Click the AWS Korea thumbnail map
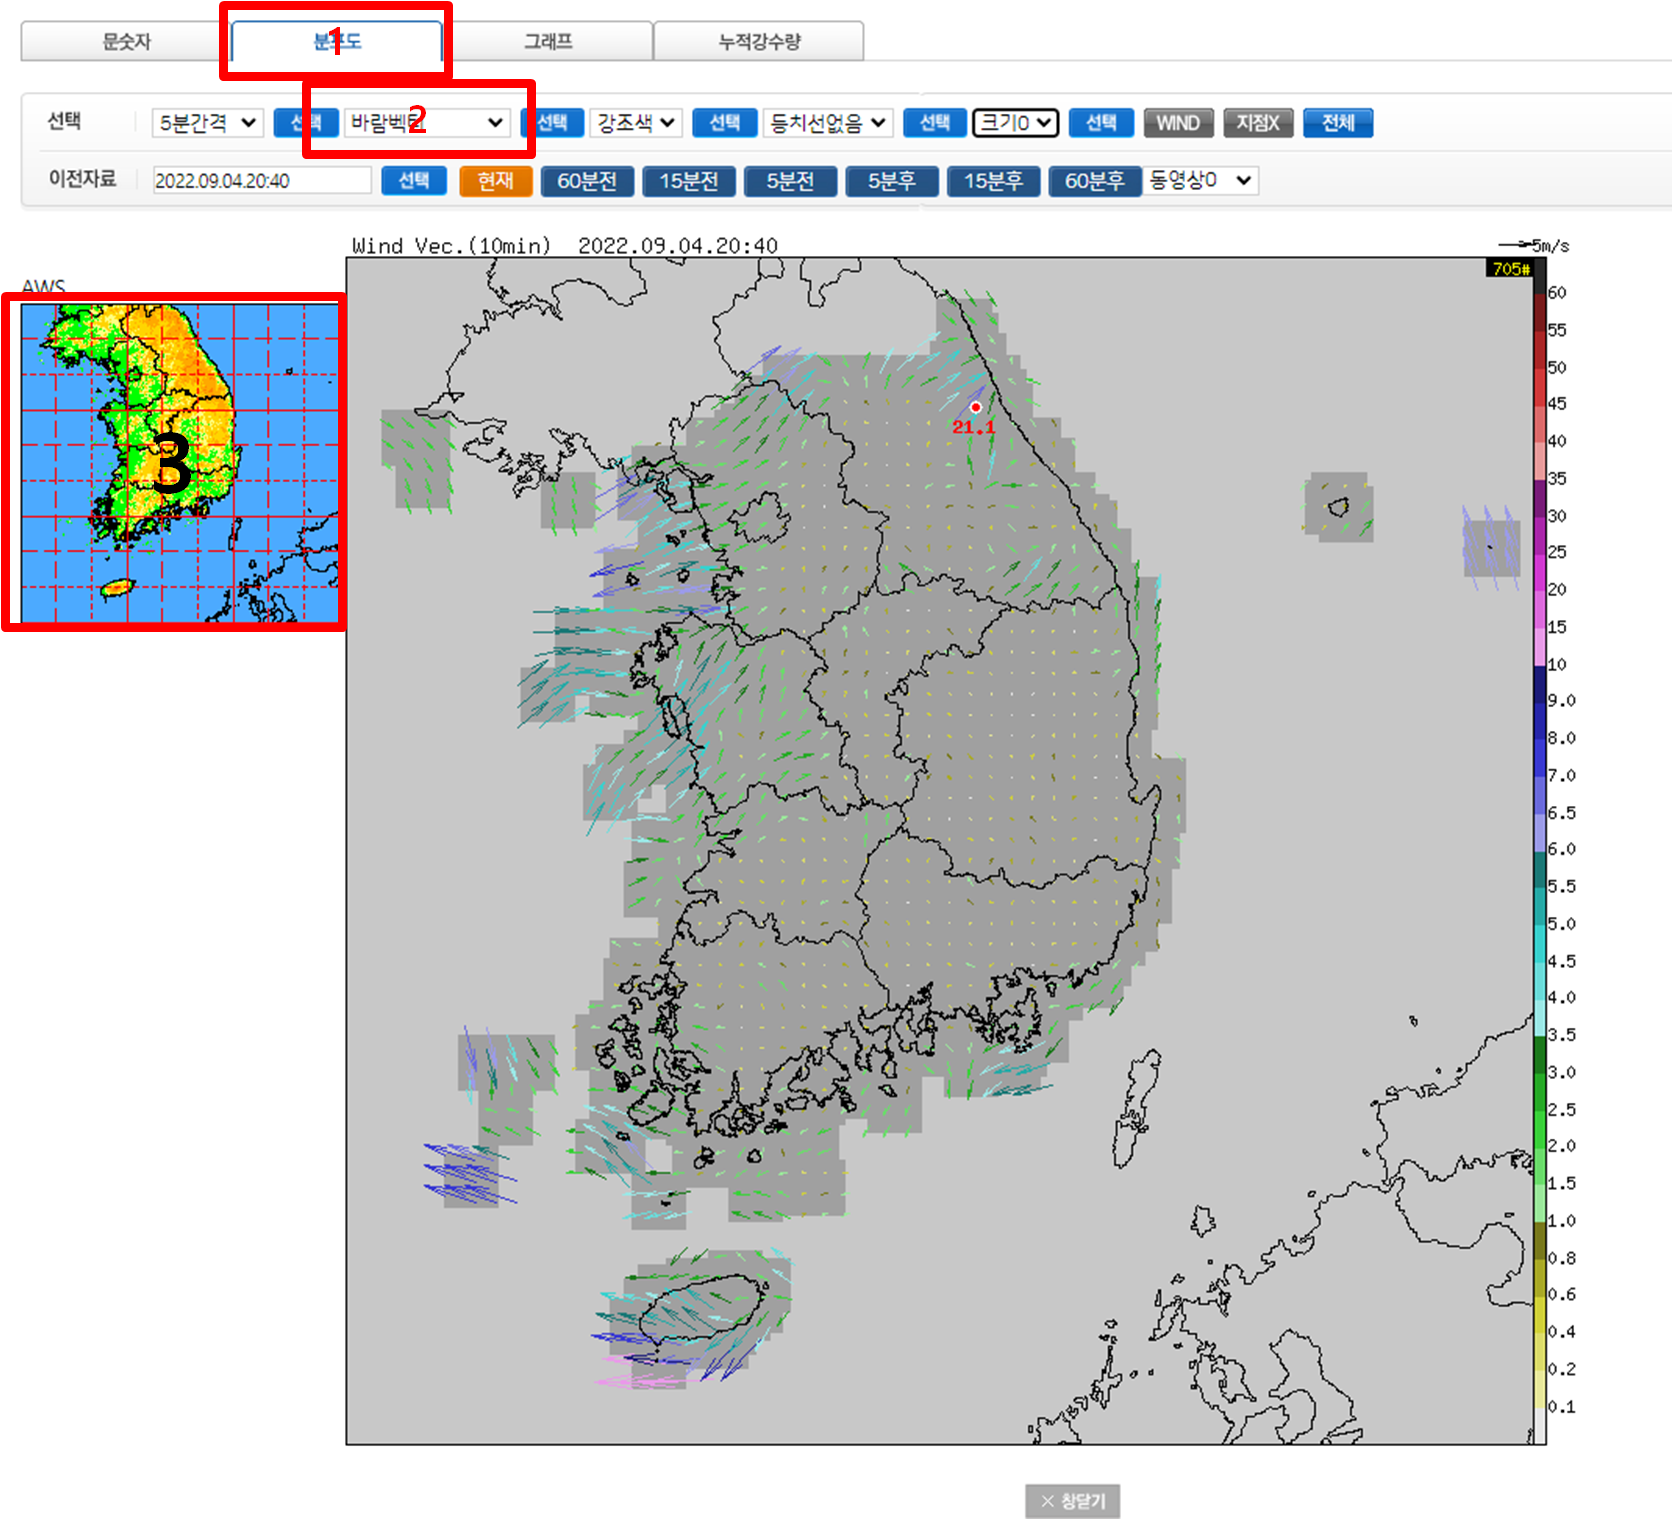Screen dimensions: 1673x1520 pyautogui.click(x=180, y=463)
